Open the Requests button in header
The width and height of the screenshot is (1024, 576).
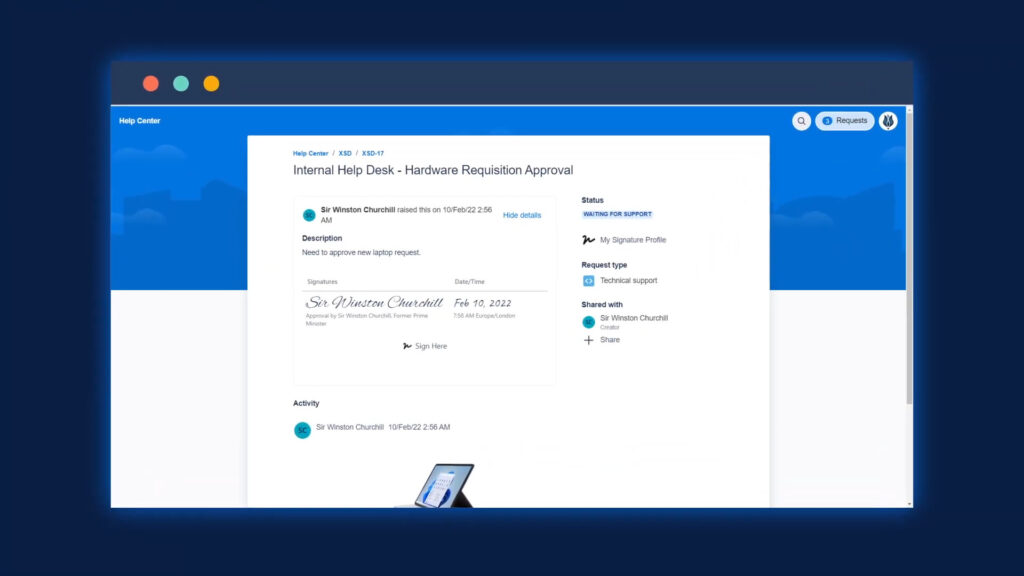845,121
